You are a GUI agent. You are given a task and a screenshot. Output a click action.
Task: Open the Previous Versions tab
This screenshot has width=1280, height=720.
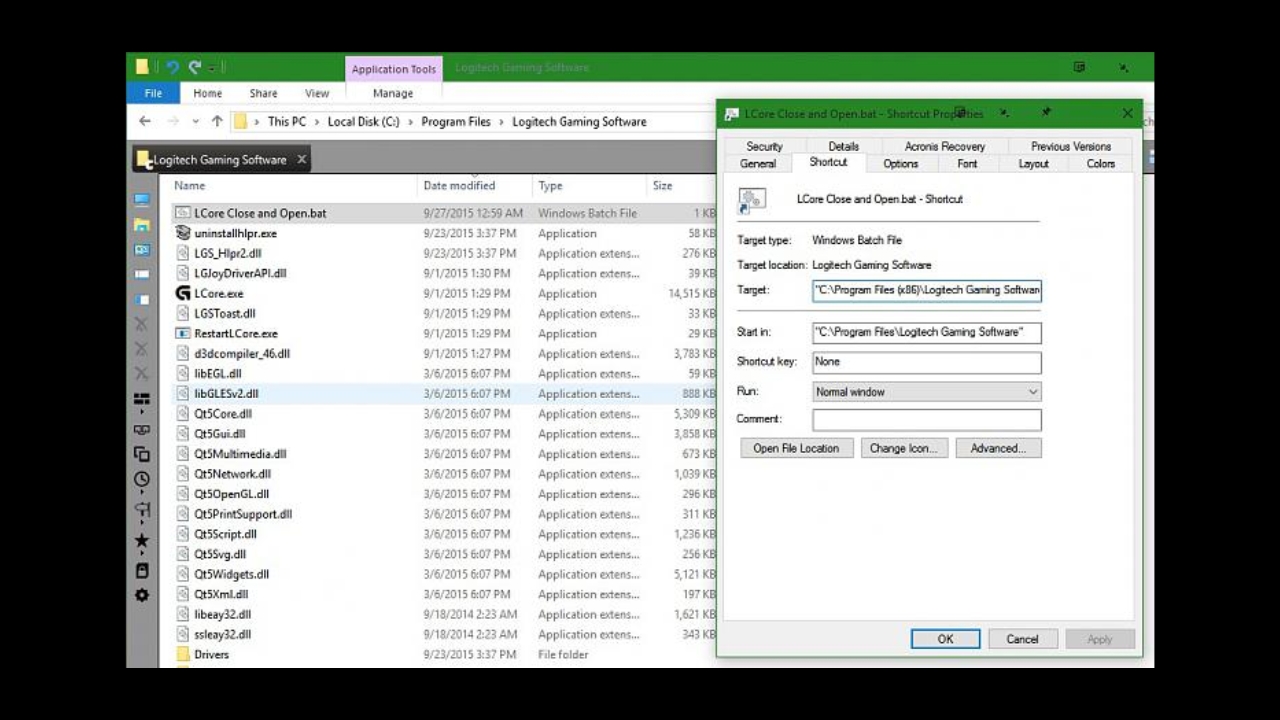coord(1070,146)
